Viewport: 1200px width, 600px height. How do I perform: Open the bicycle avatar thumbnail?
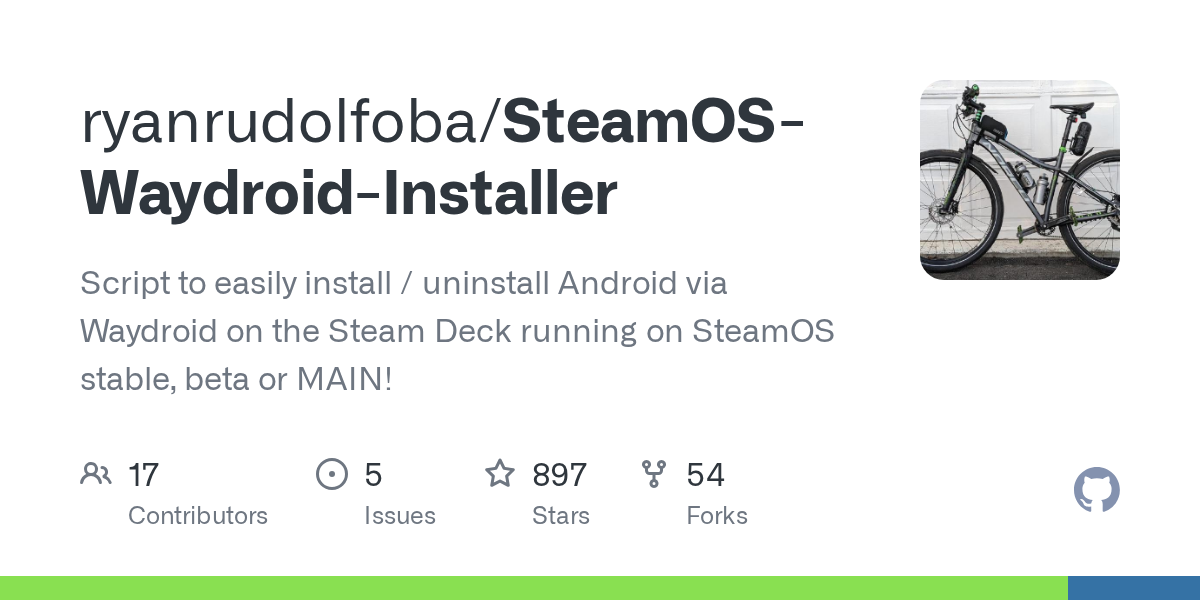coord(1019,180)
